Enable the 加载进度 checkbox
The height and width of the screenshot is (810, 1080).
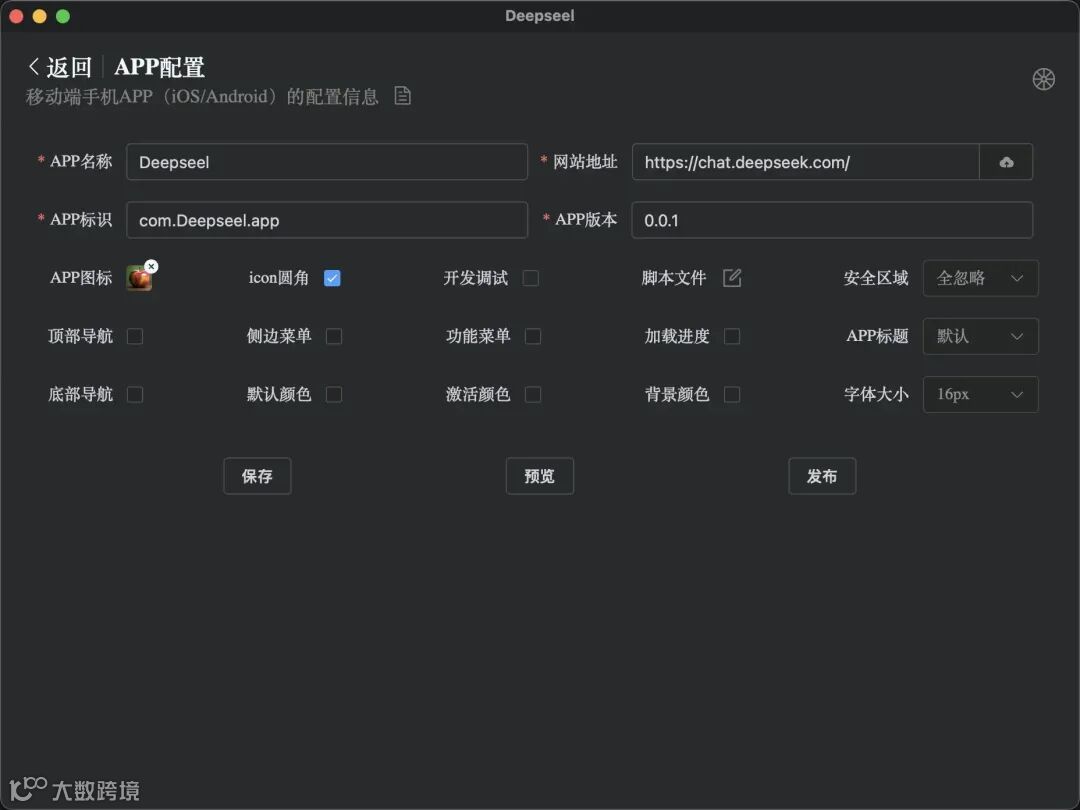(x=731, y=336)
